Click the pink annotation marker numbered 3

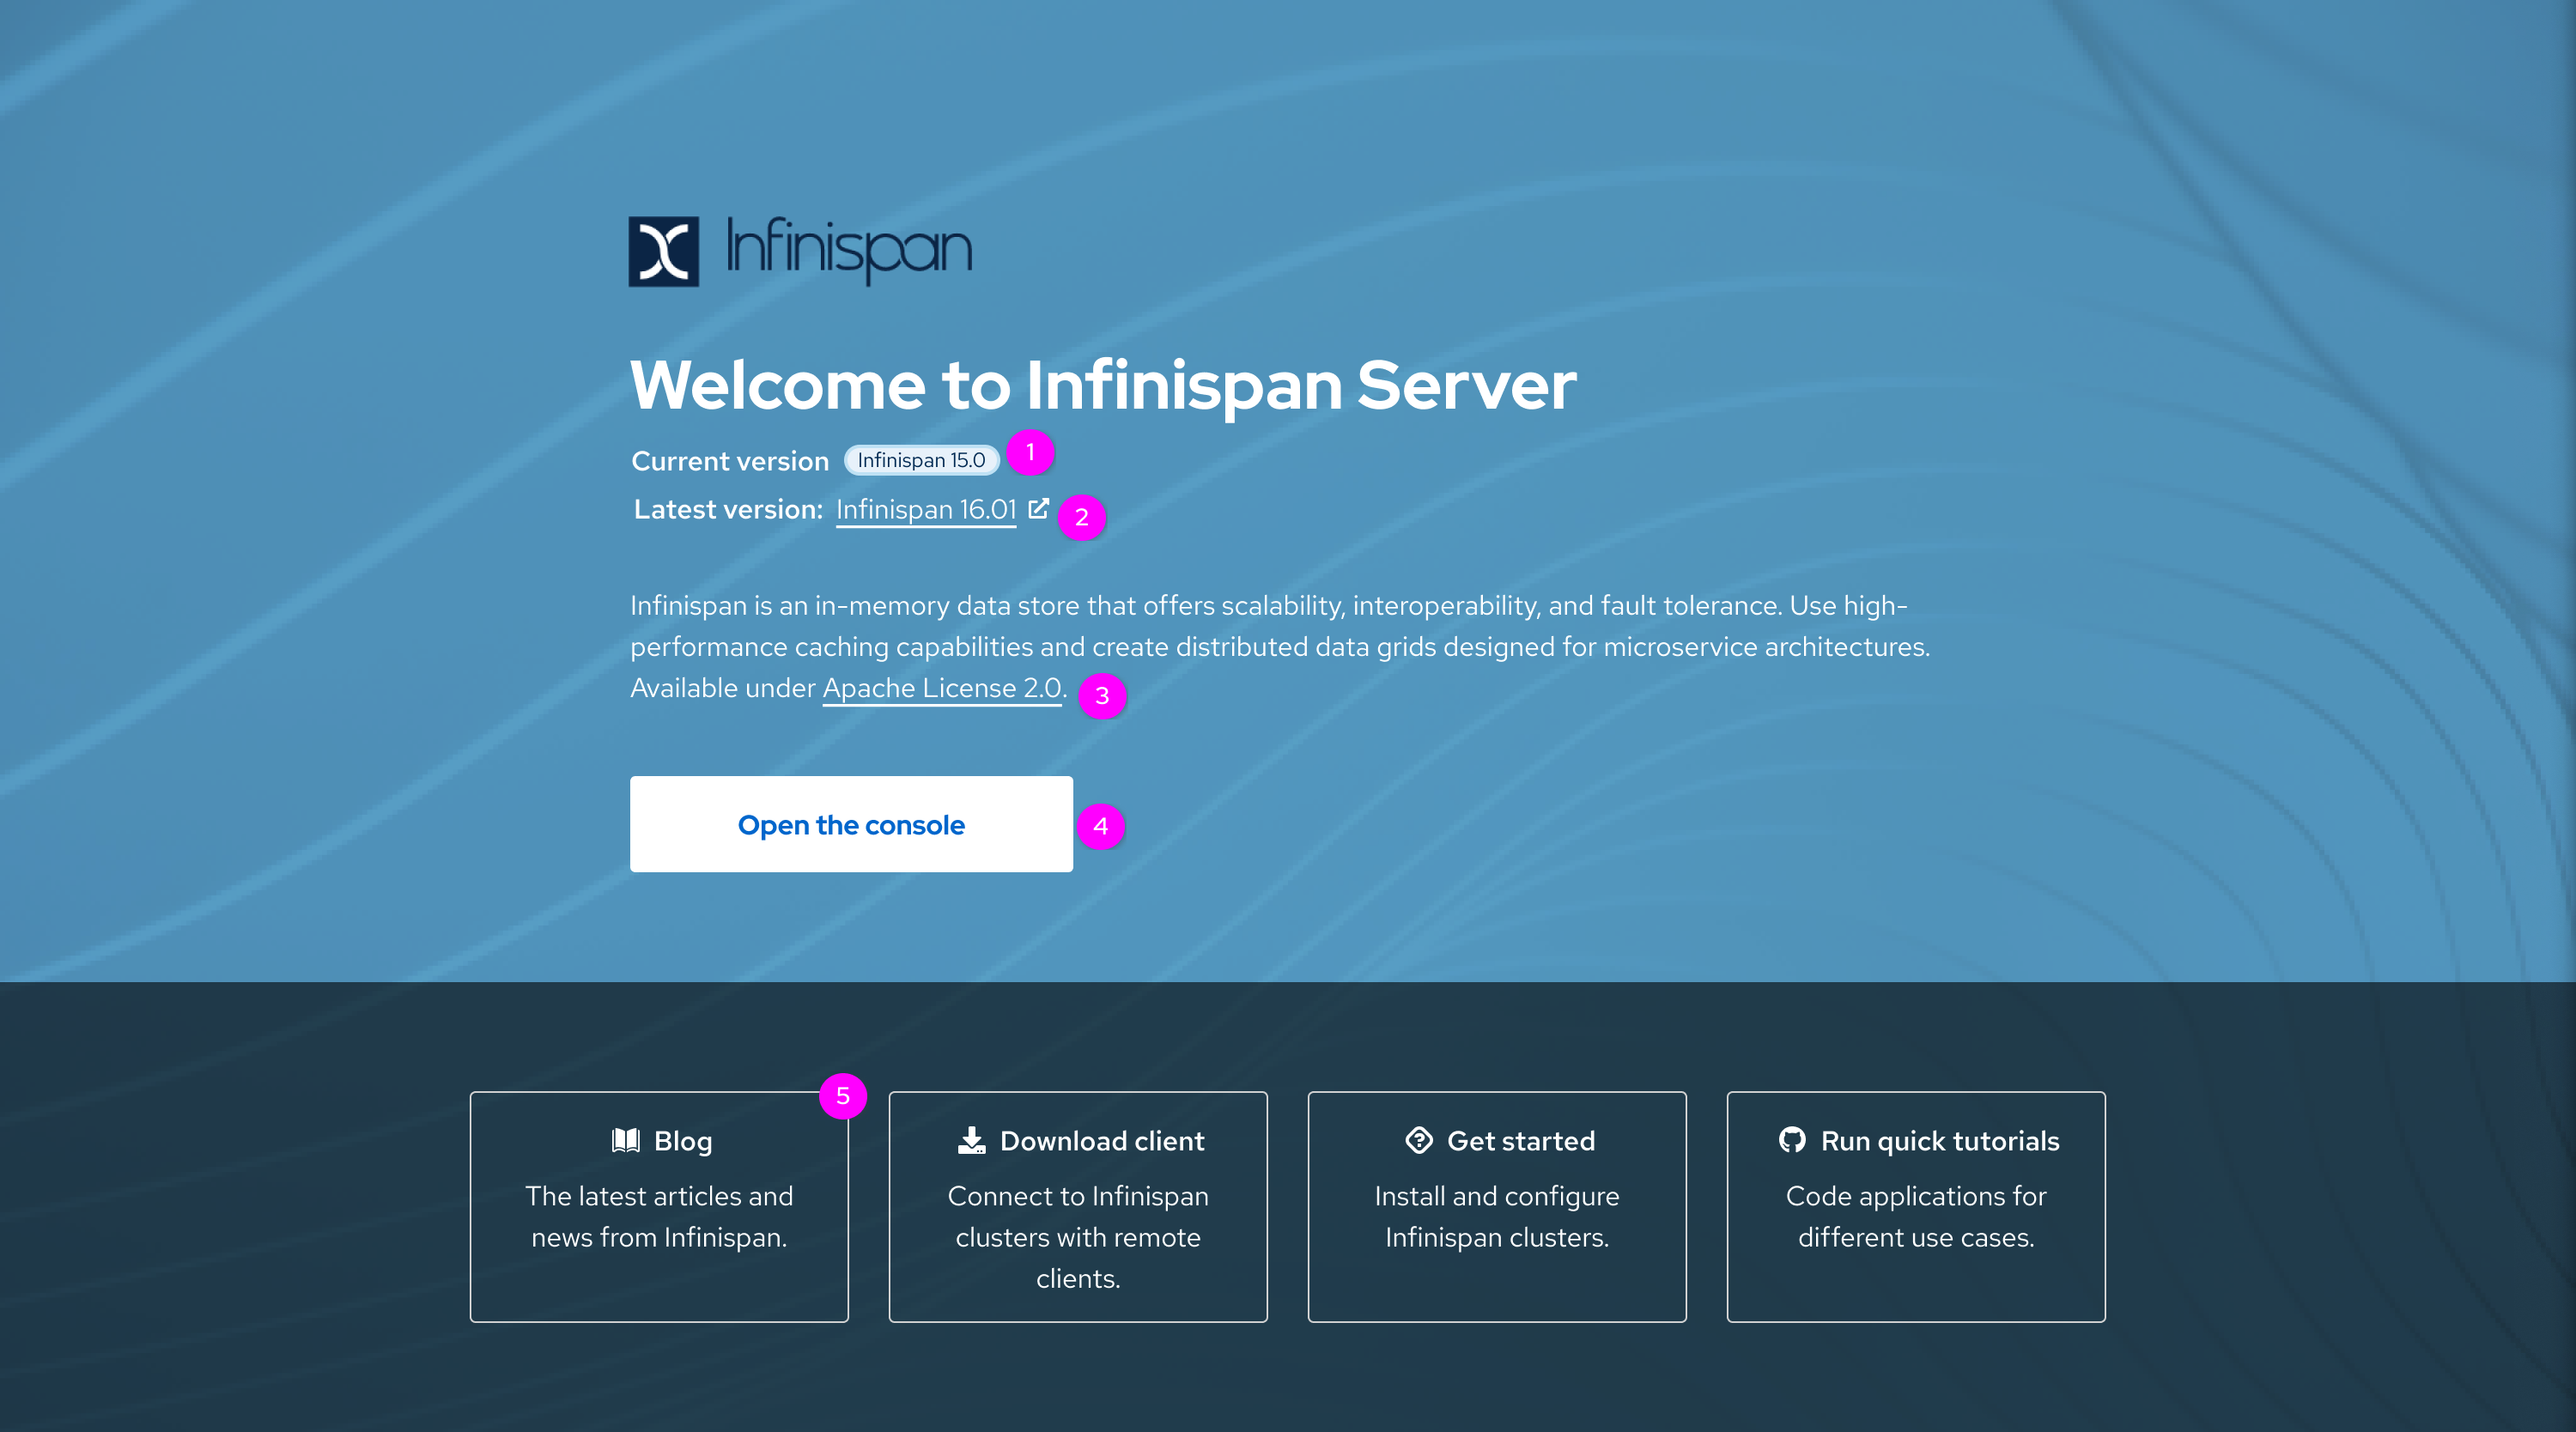pyautogui.click(x=1102, y=696)
